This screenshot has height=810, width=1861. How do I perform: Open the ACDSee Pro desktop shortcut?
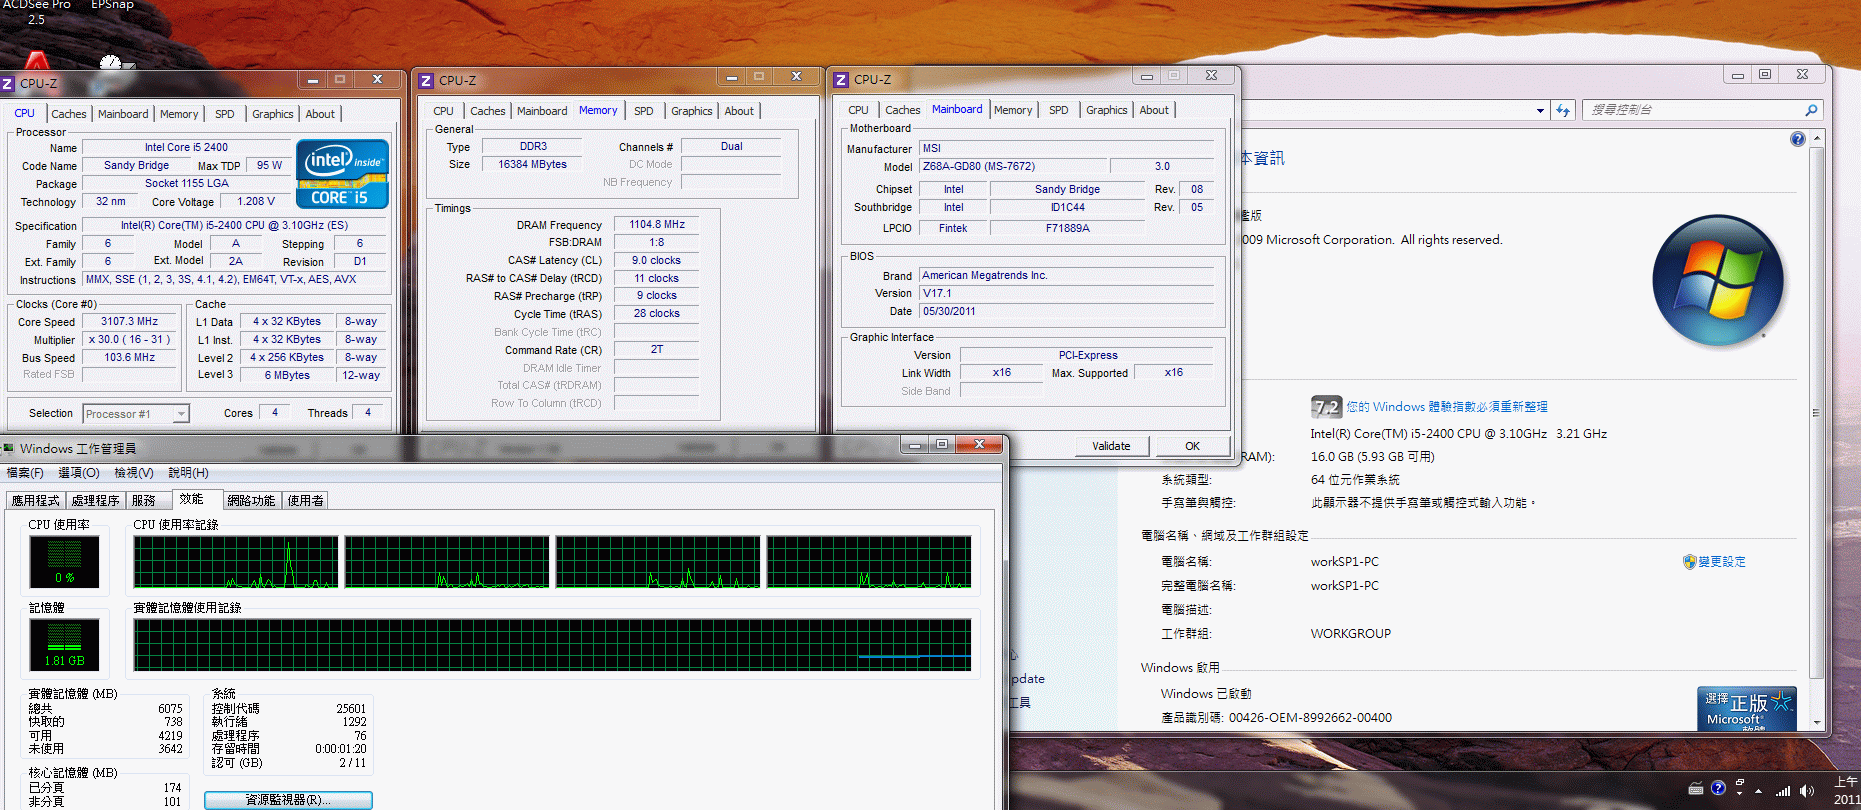point(36,35)
